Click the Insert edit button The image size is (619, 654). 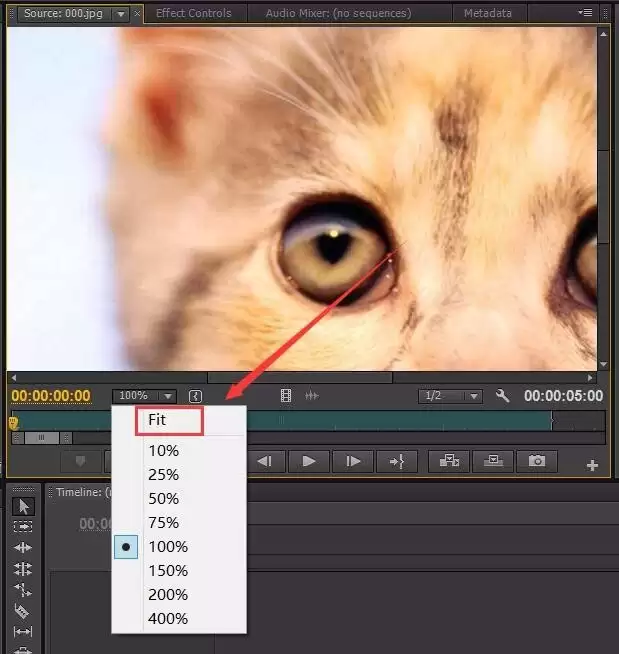pos(449,461)
